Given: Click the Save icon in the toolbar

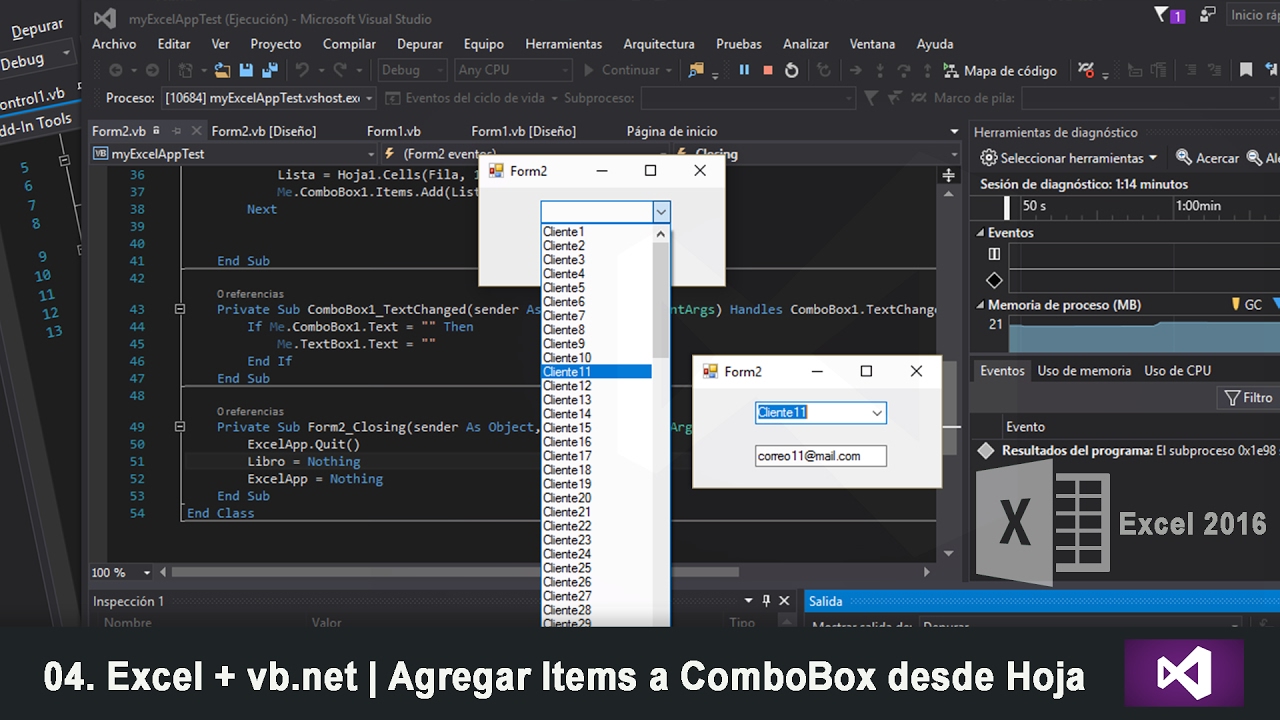Looking at the screenshot, I should click(246, 70).
